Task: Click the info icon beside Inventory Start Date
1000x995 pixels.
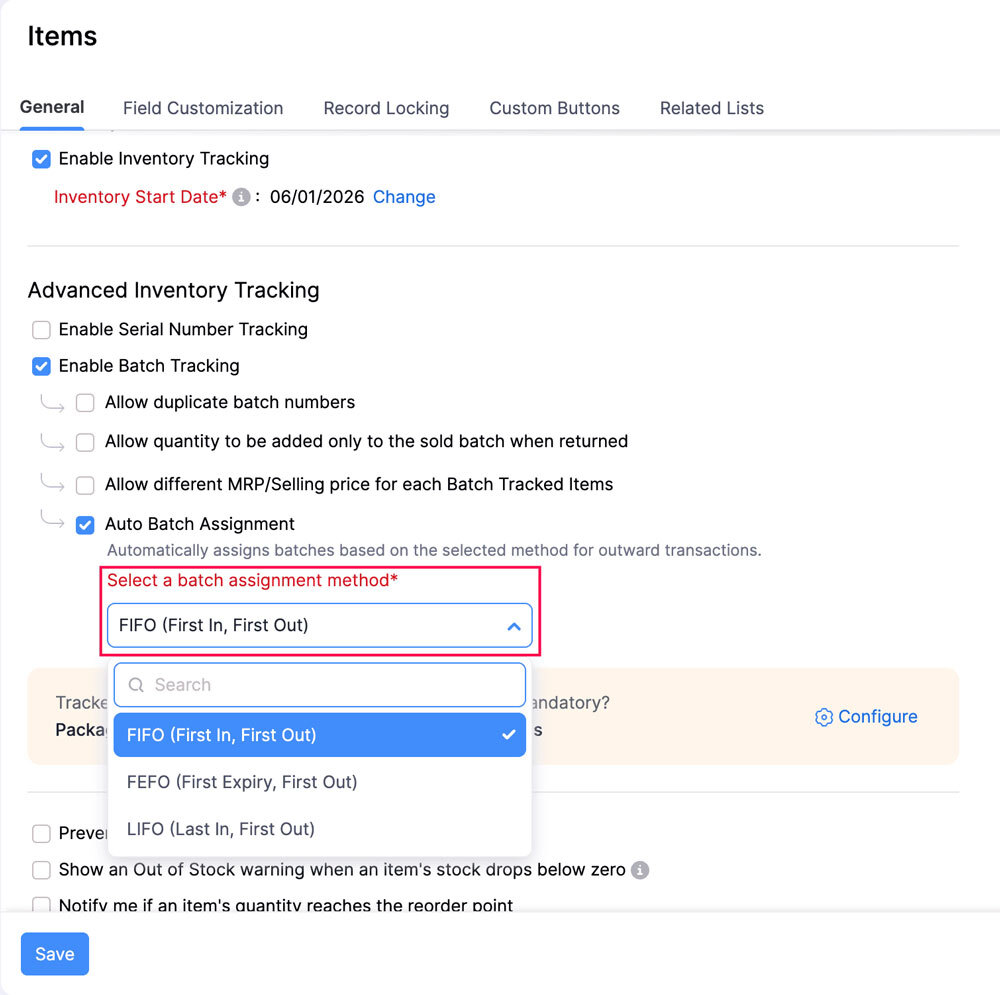Action: [241, 197]
